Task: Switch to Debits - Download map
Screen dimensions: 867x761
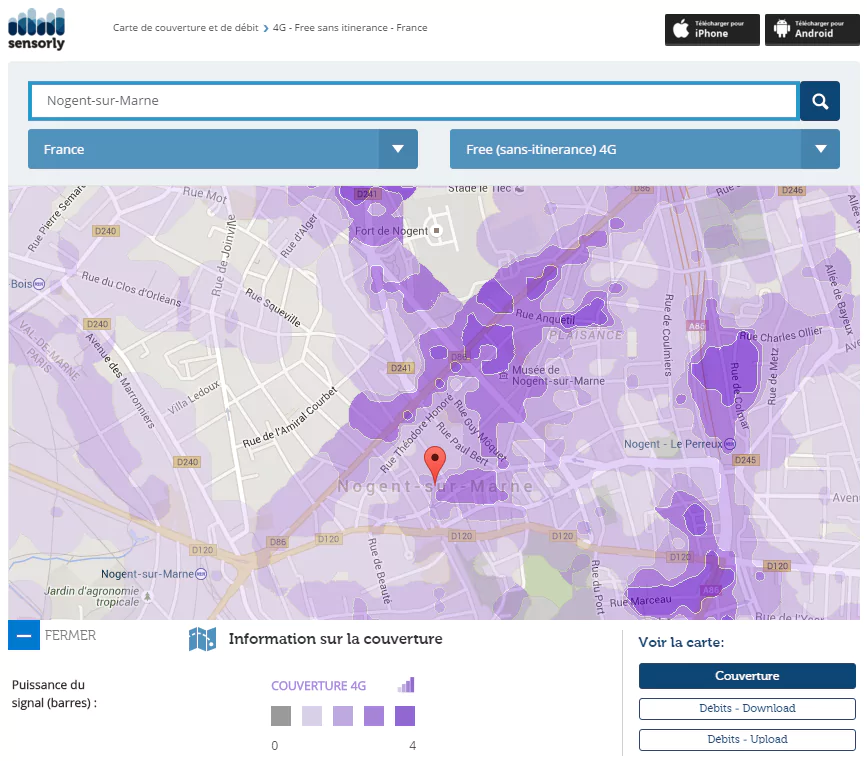Action: [747, 708]
